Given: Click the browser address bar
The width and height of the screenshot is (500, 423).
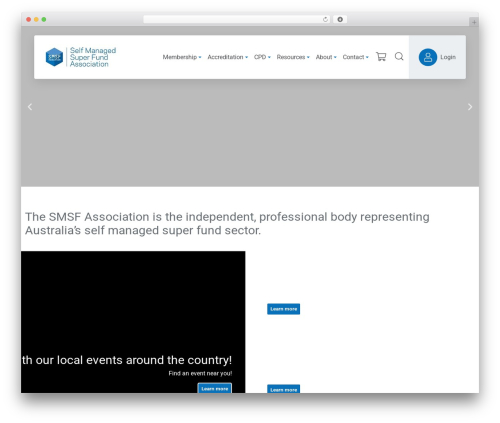Looking at the screenshot, I should click(x=237, y=20).
